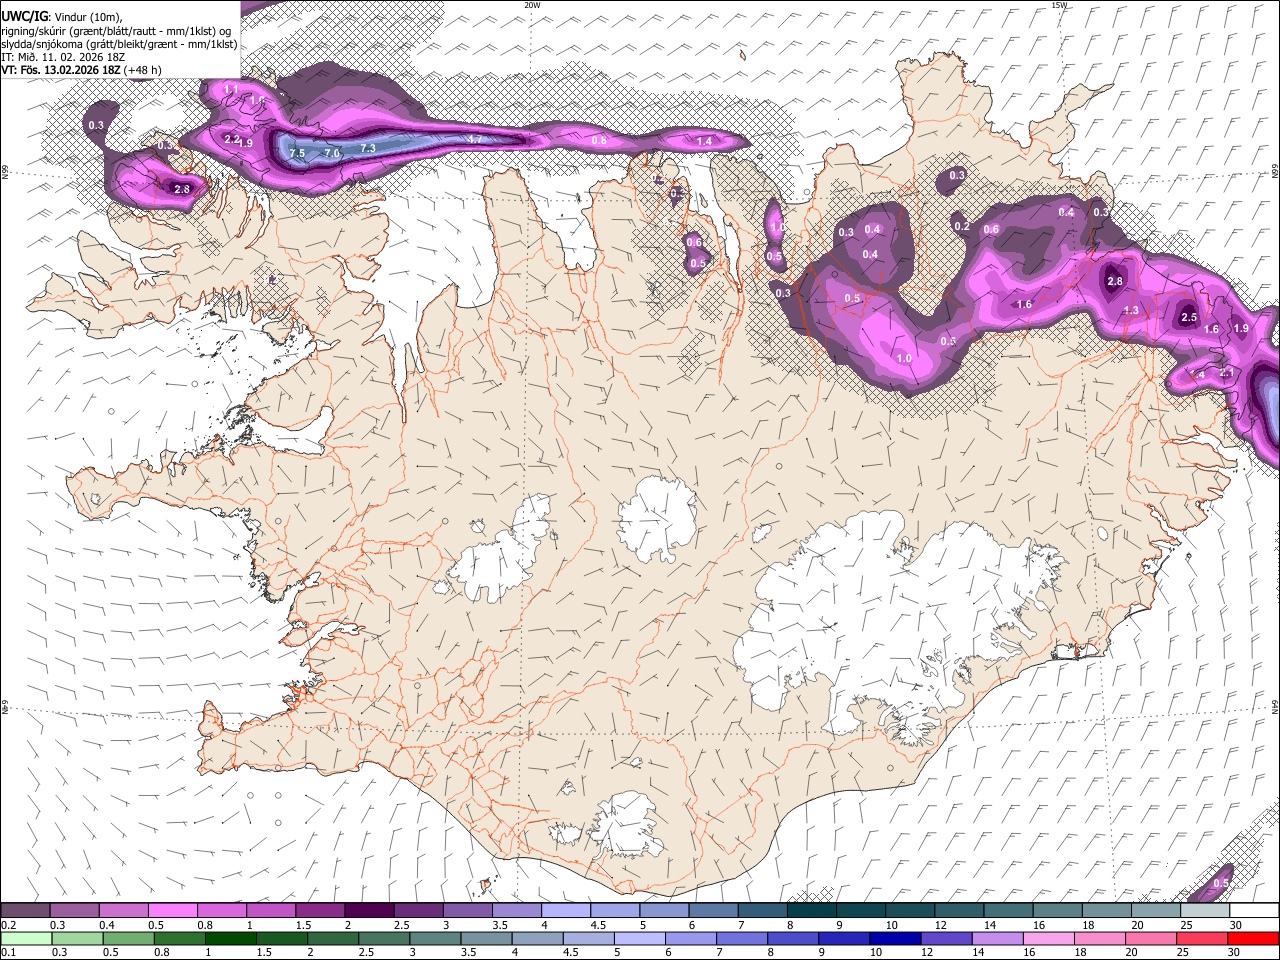
Task: Click the 0.1 label in the lower legend
Action: 7,953
